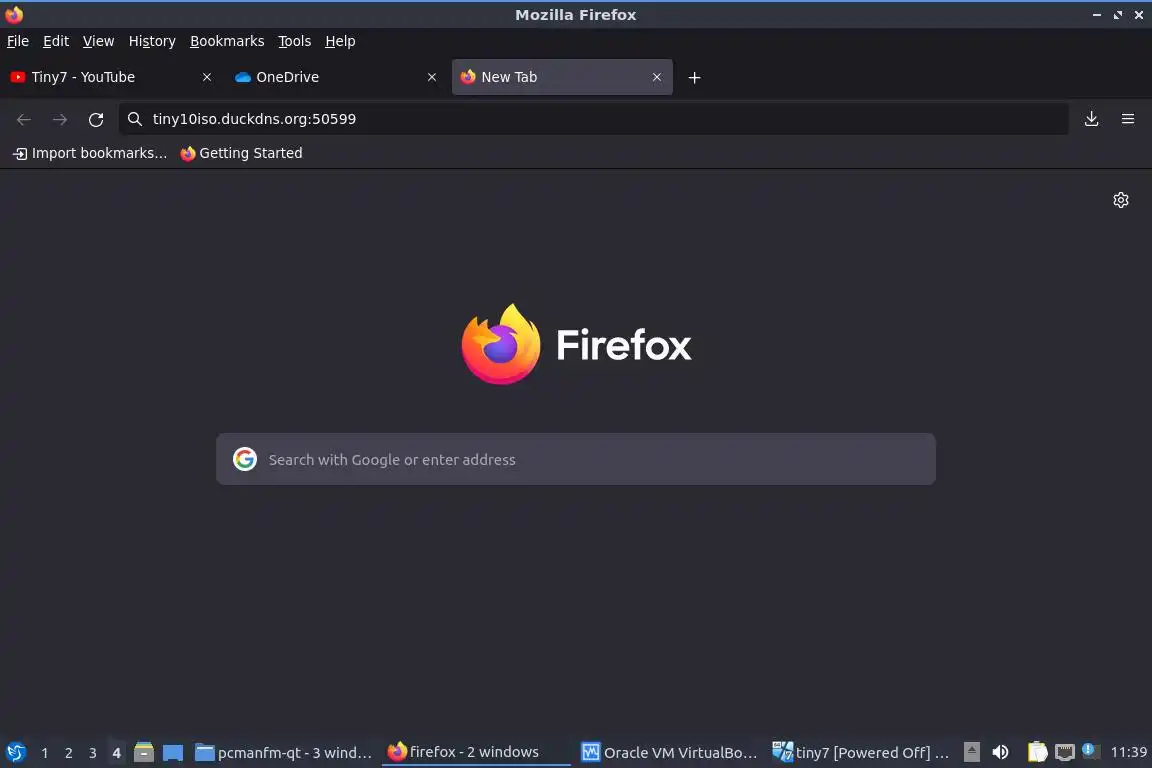Click the Search with Google field
The width and height of the screenshot is (1152, 768).
[x=576, y=459]
